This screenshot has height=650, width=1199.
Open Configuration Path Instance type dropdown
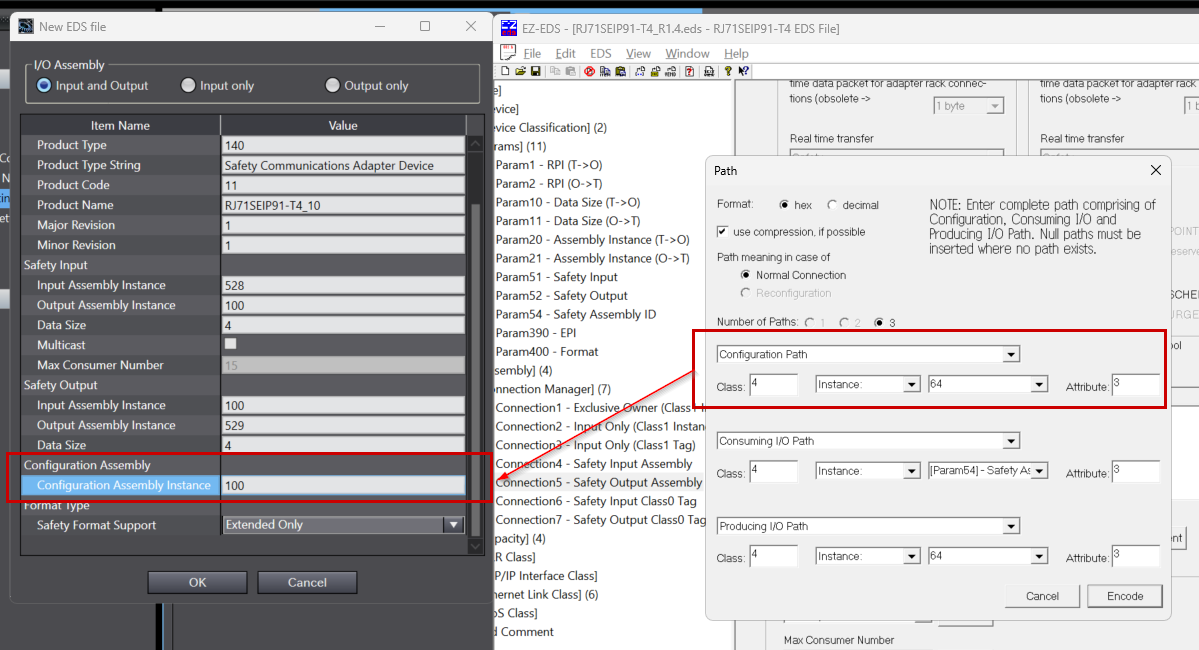coord(911,385)
